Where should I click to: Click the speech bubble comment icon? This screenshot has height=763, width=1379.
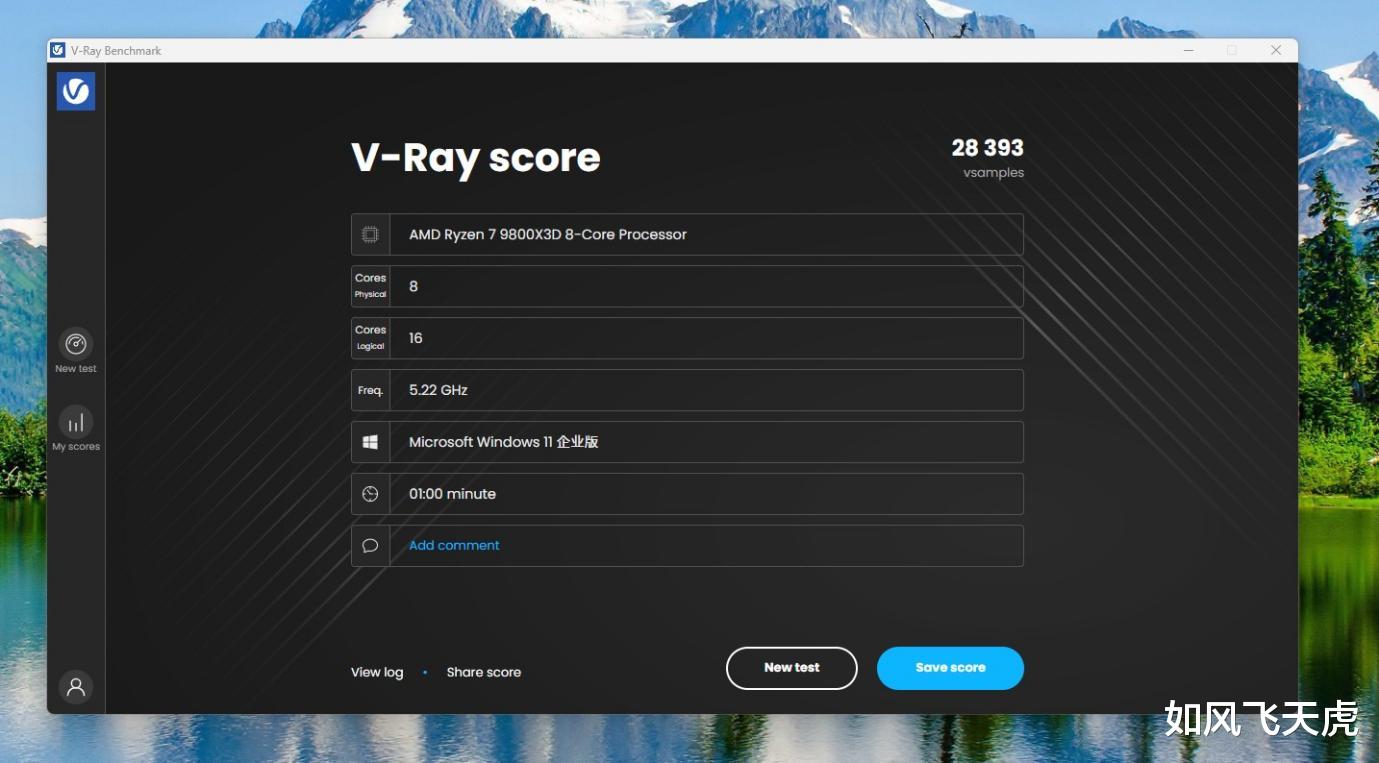point(370,546)
